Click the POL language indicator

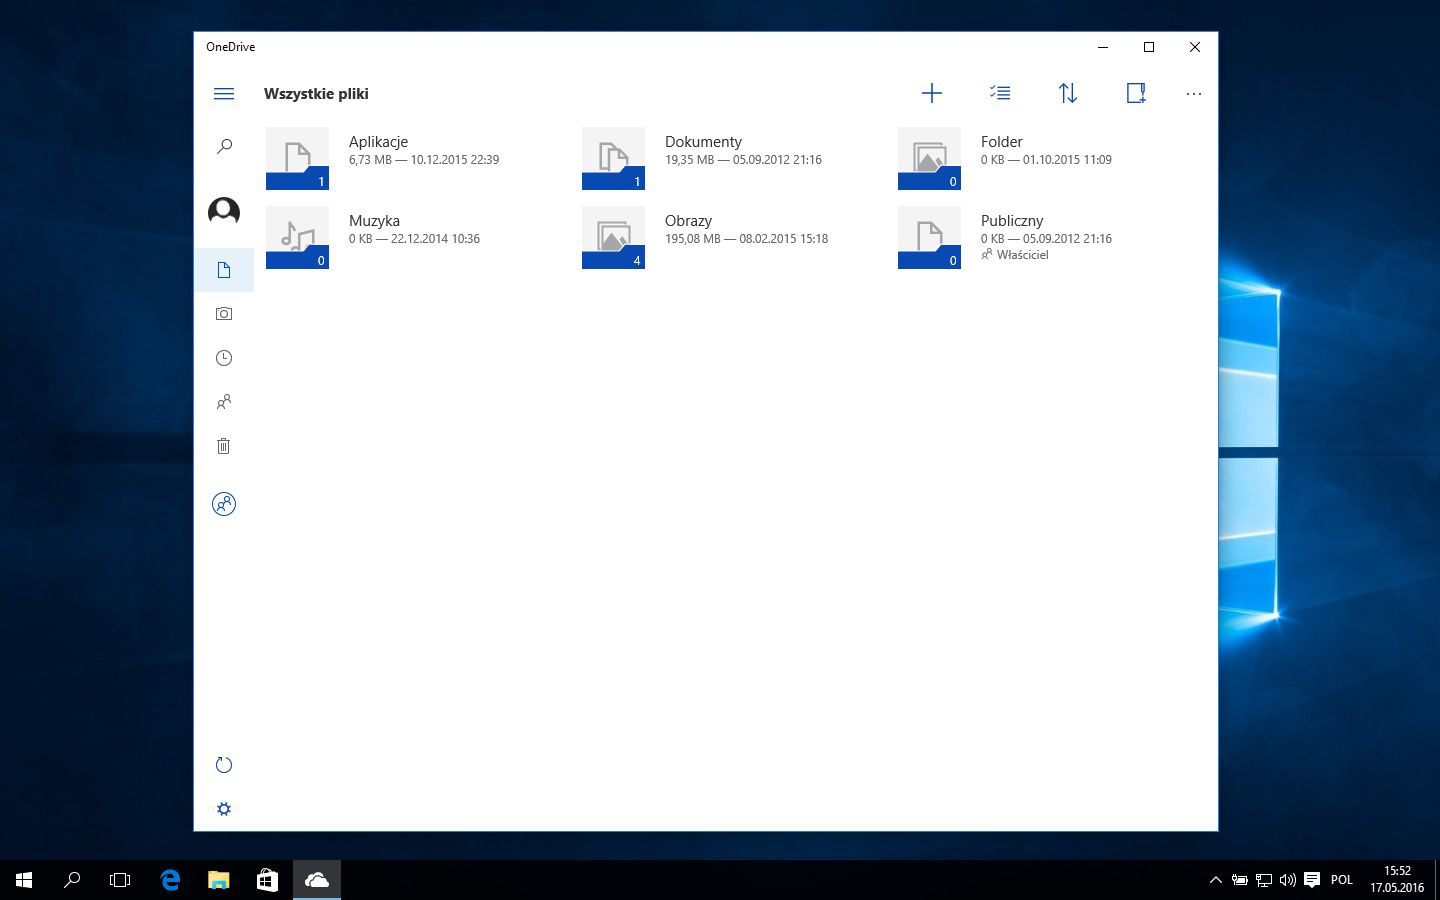tap(1342, 880)
